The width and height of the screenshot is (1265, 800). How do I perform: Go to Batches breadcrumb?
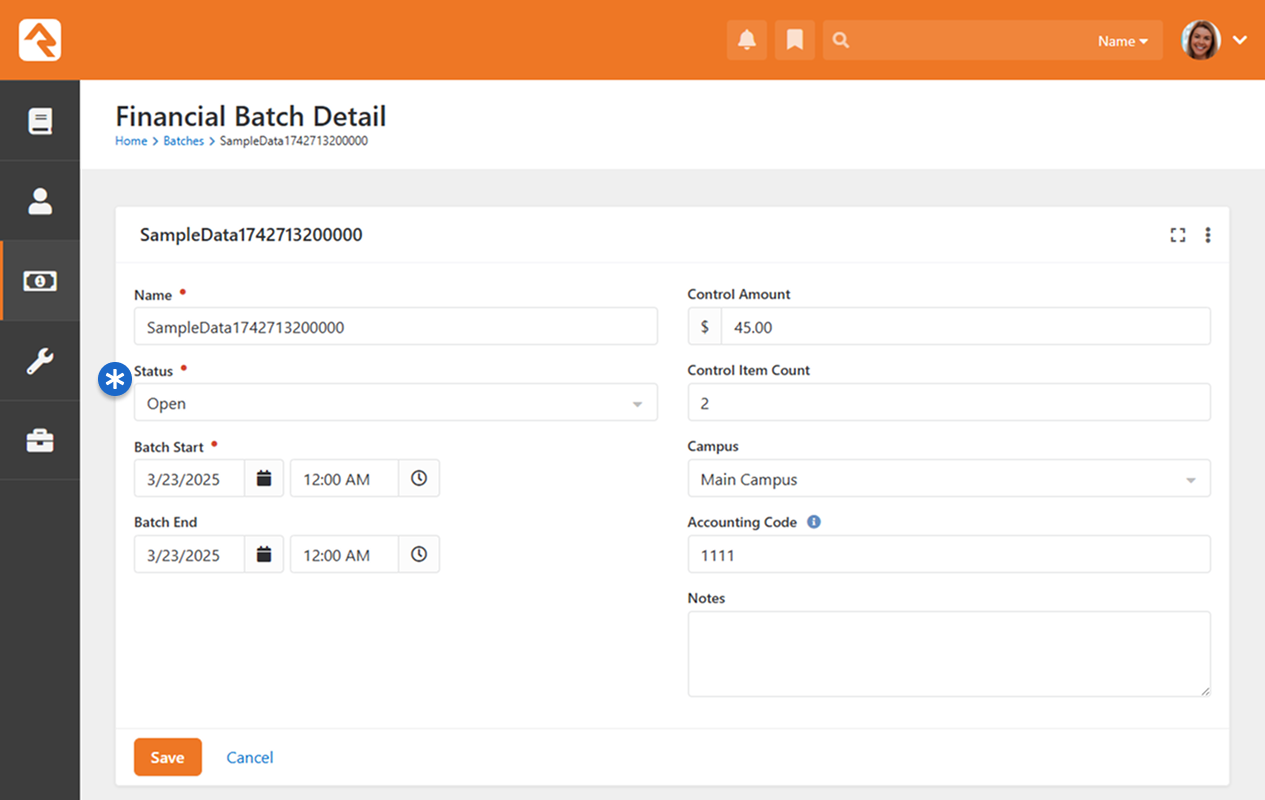[183, 141]
